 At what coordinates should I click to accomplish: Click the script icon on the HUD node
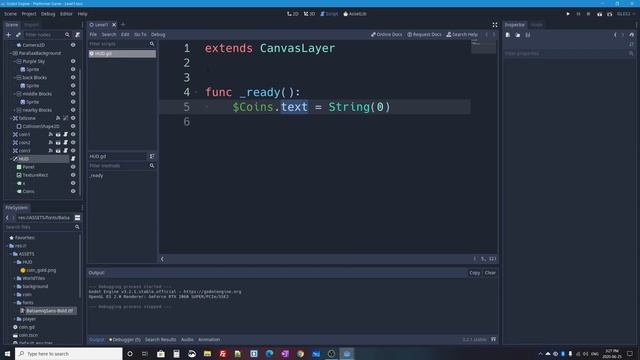(x=73, y=159)
